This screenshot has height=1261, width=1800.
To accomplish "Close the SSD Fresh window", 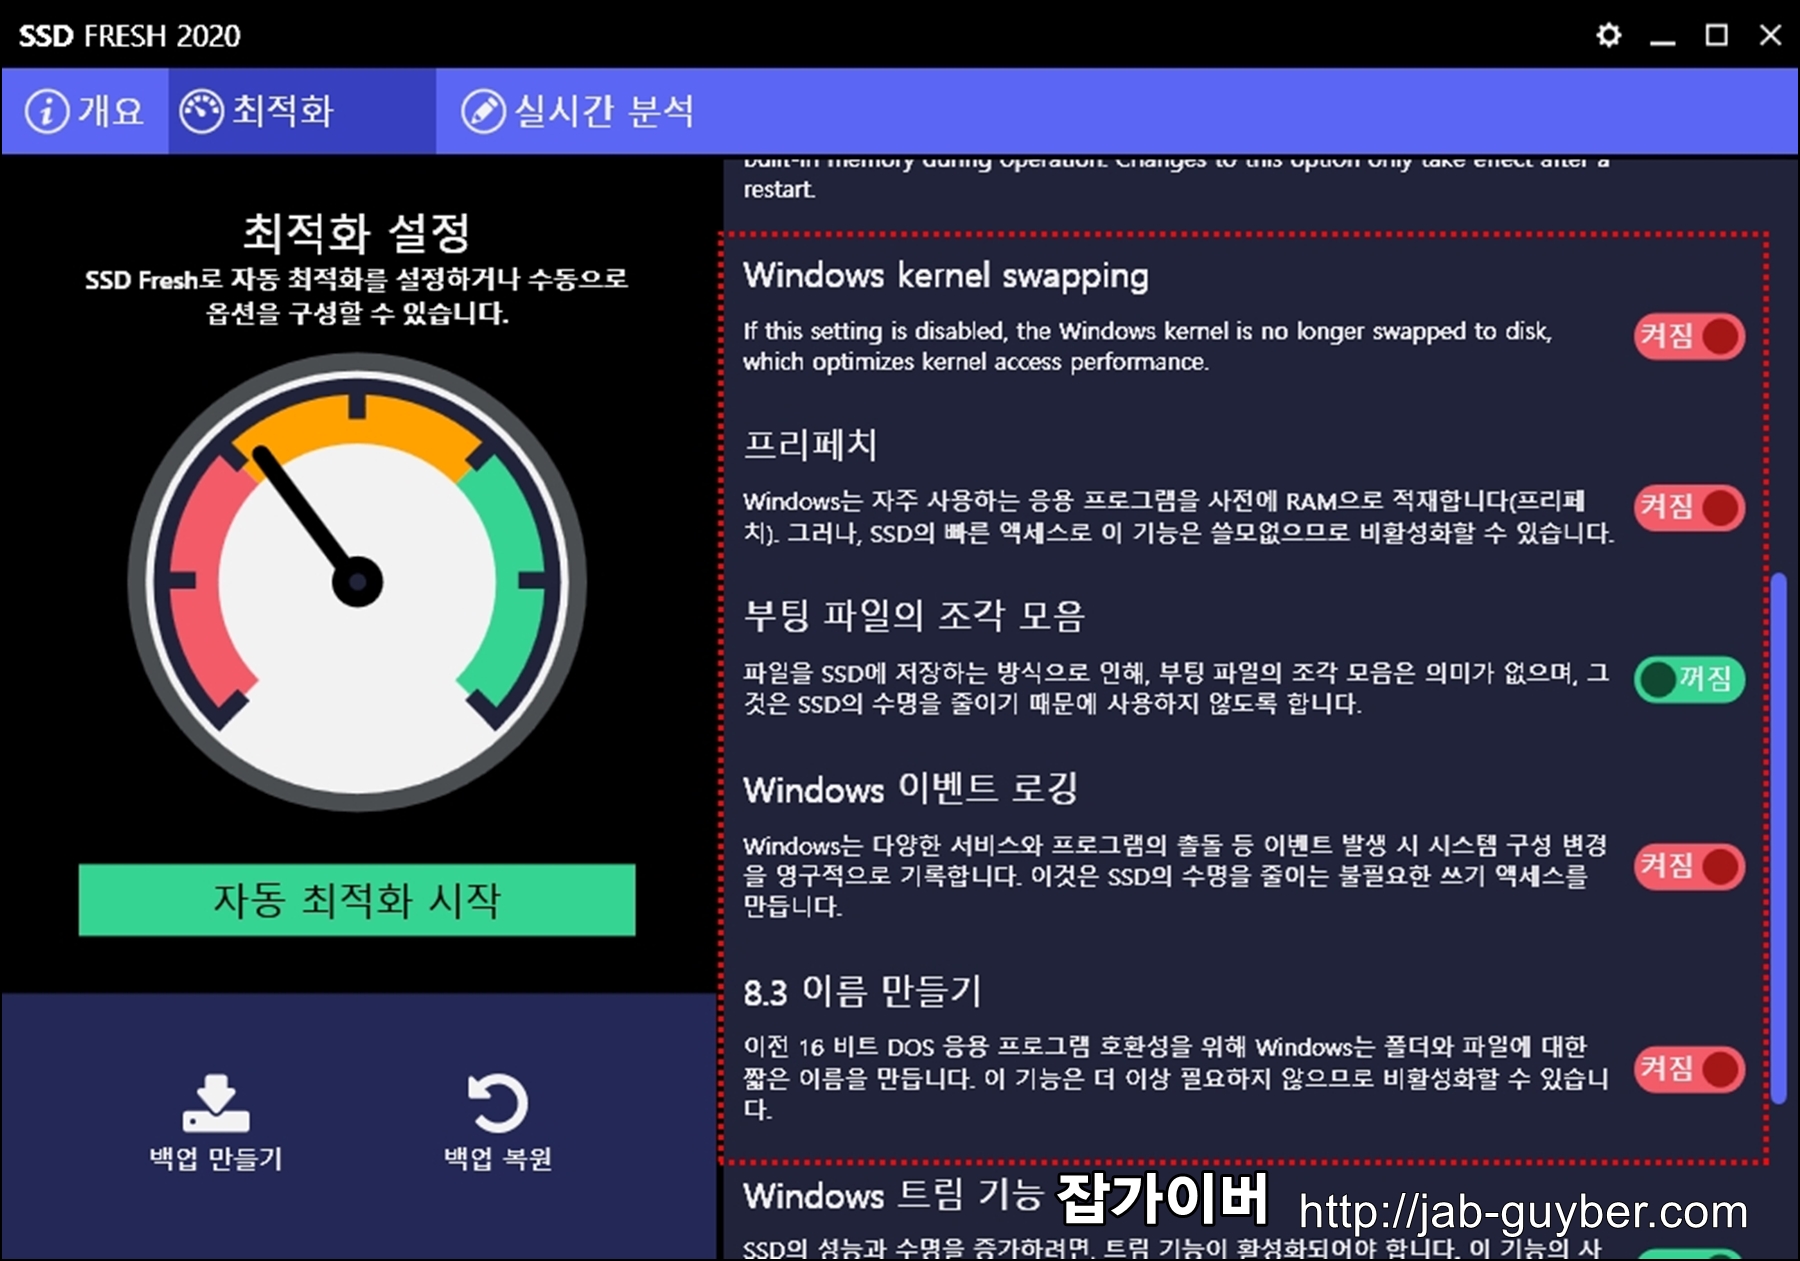I will pyautogui.click(x=1770, y=36).
